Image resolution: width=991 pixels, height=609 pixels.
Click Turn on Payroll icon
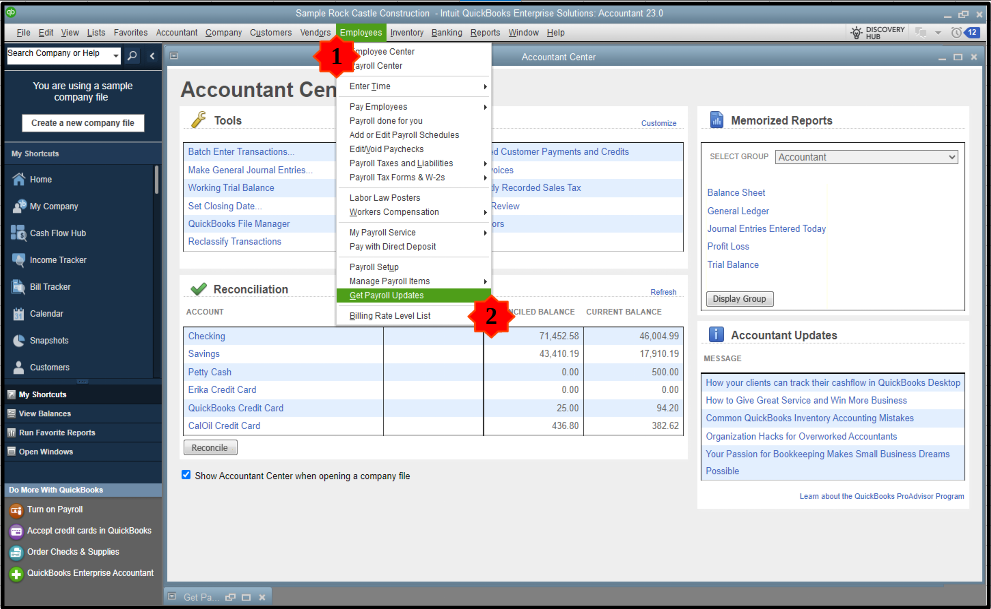pos(16,510)
